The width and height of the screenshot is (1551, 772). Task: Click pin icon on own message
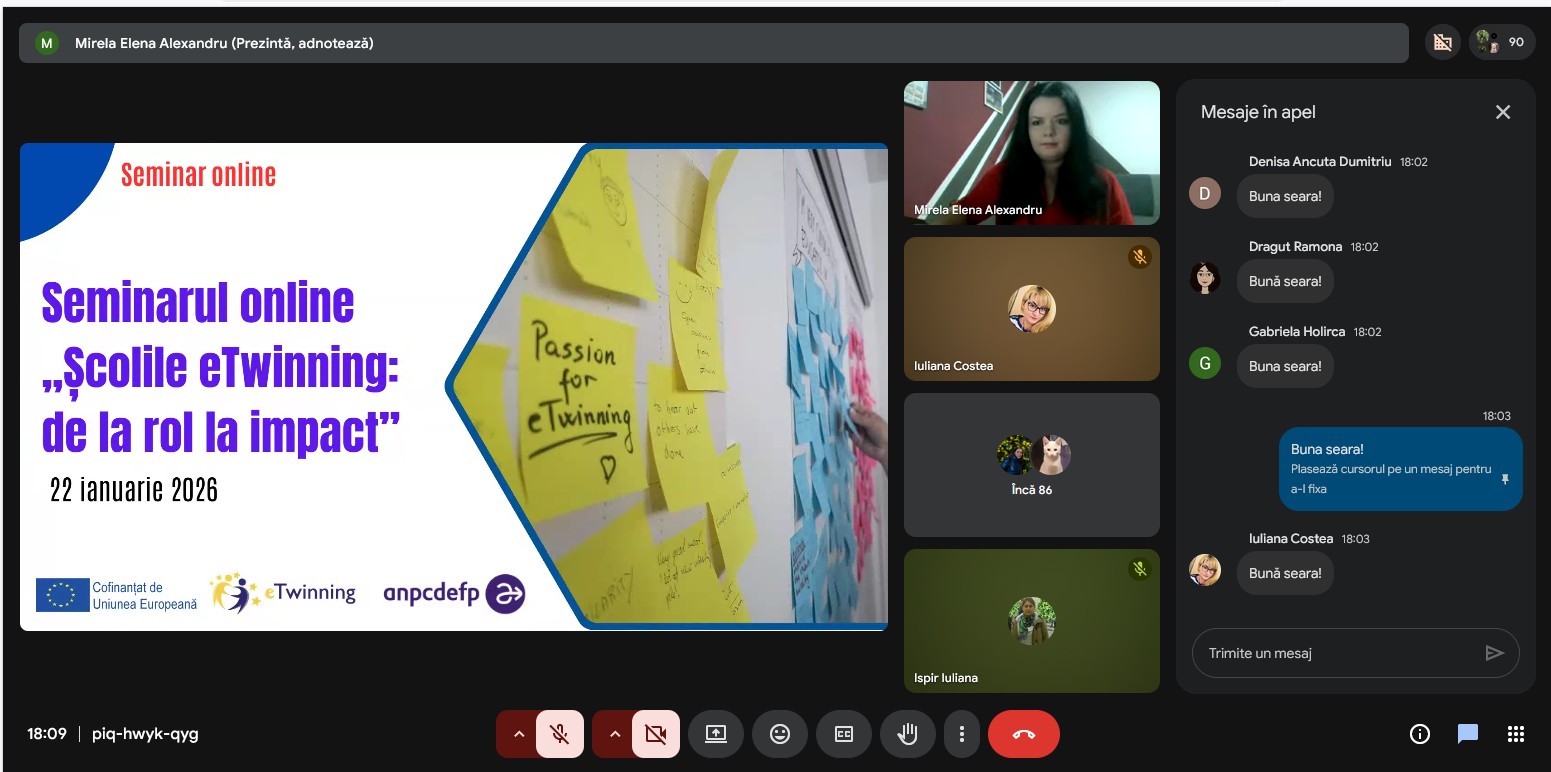(1505, 480)
